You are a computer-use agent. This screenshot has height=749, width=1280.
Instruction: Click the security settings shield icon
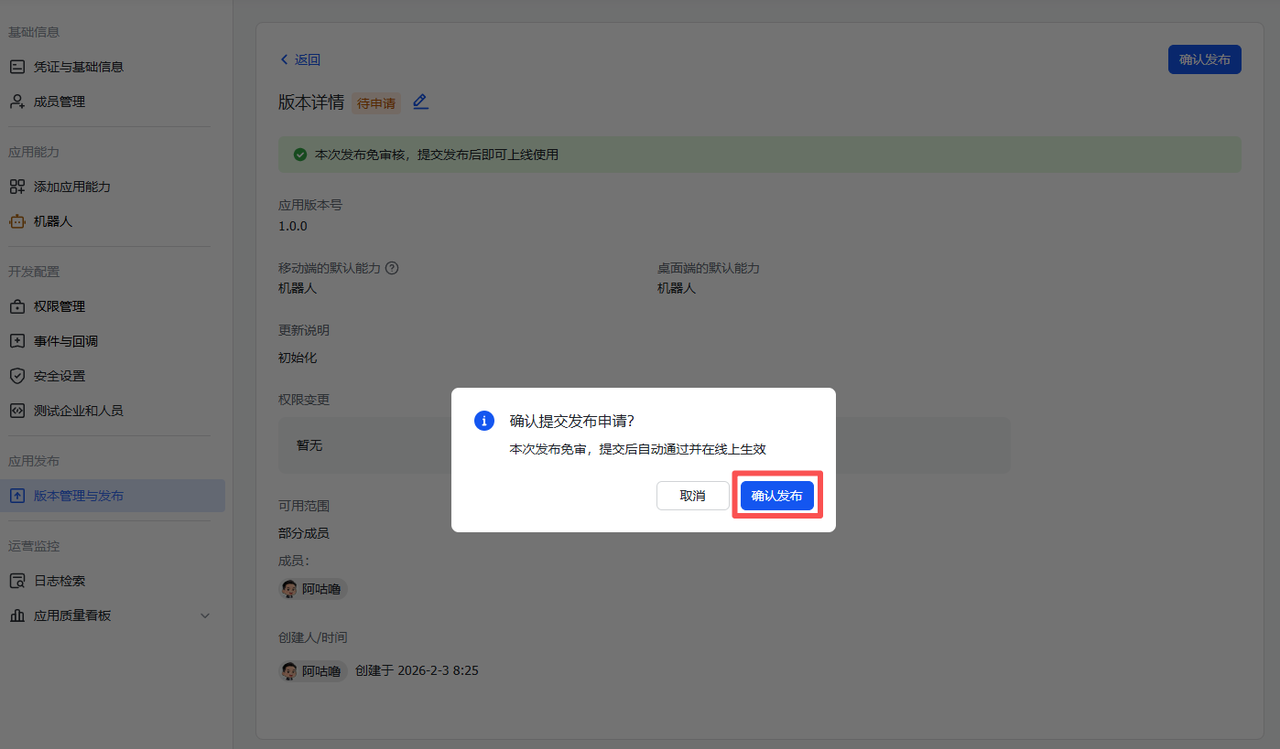click(x=17, y=376)
